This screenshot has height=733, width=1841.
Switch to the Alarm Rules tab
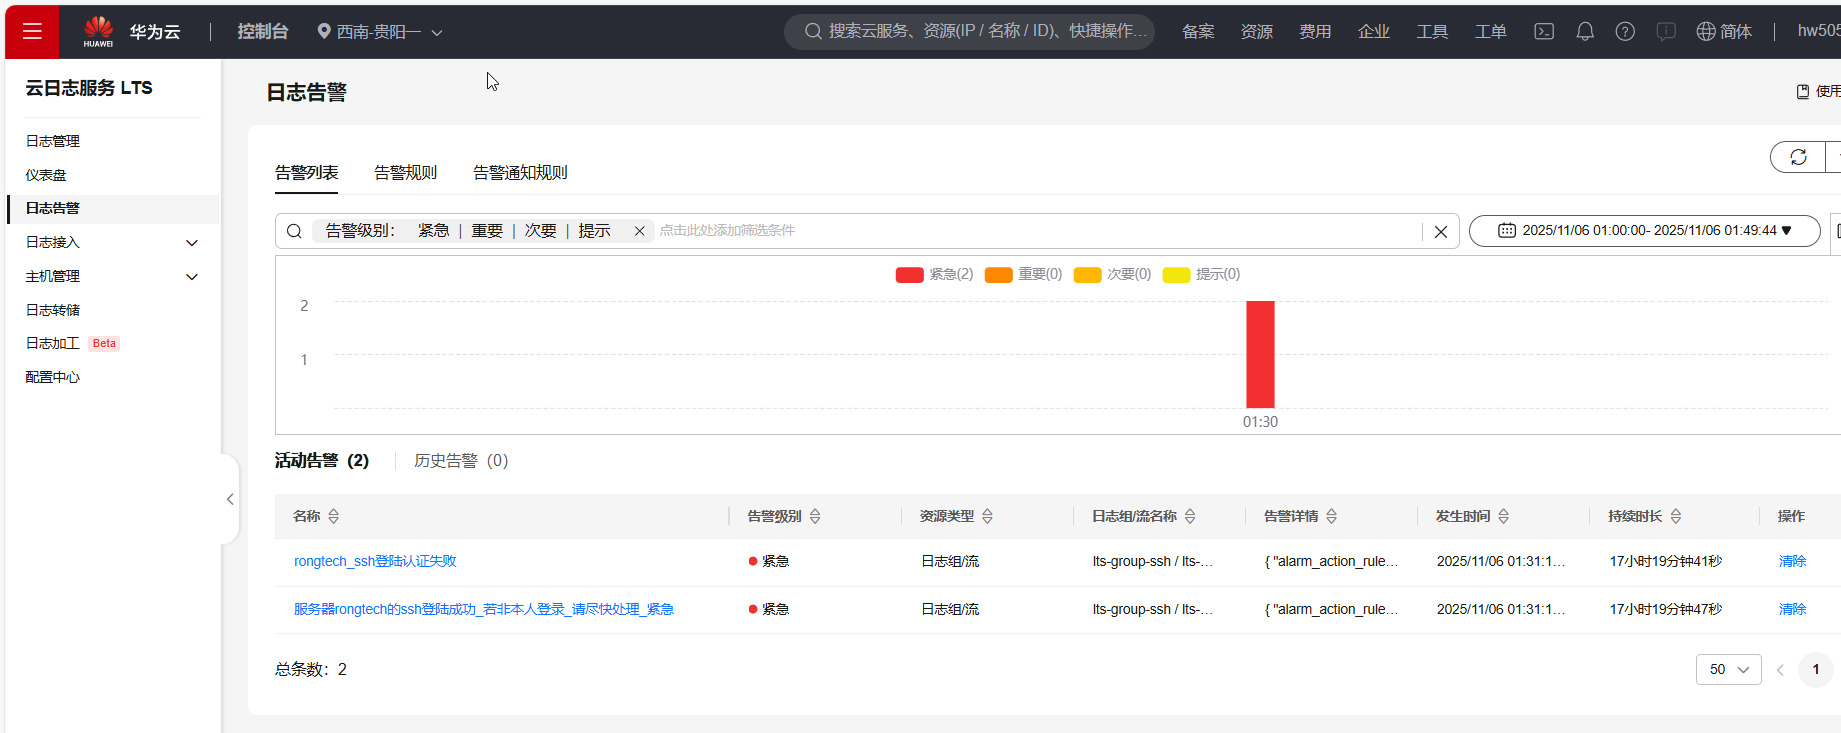405,173
